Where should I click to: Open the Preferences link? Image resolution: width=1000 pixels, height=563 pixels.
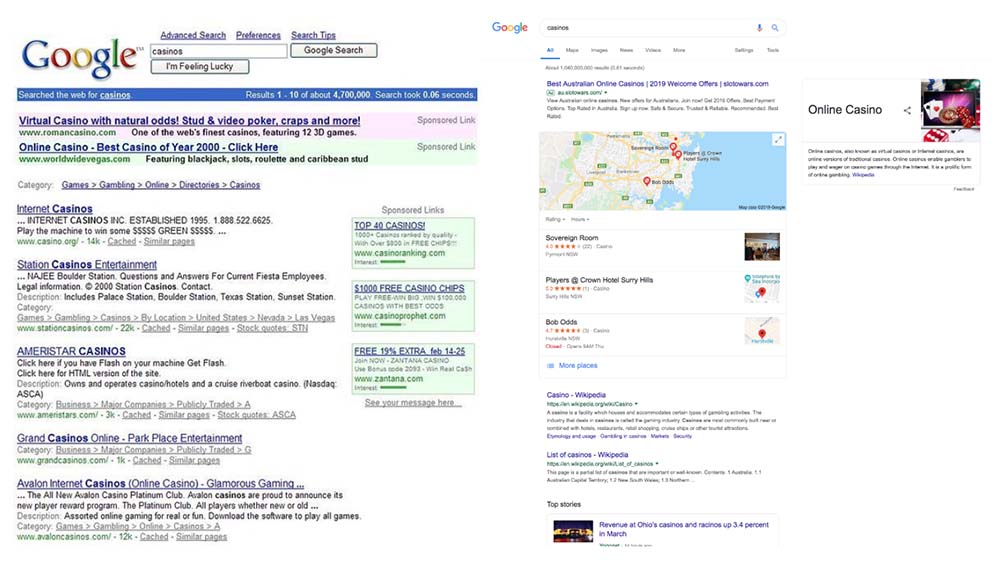258,35
